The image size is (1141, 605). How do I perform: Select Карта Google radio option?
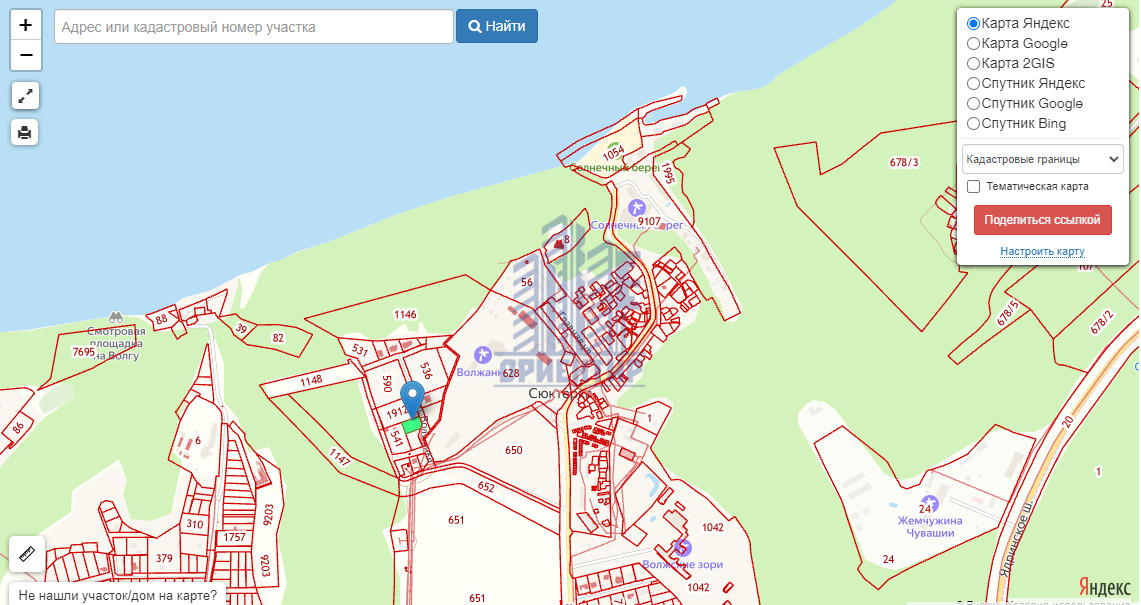[973, 44]
